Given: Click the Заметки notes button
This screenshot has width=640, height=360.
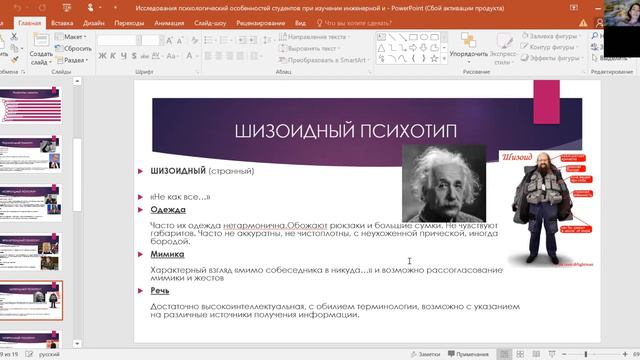Looking at the screenshot, I should pos(425,354).
